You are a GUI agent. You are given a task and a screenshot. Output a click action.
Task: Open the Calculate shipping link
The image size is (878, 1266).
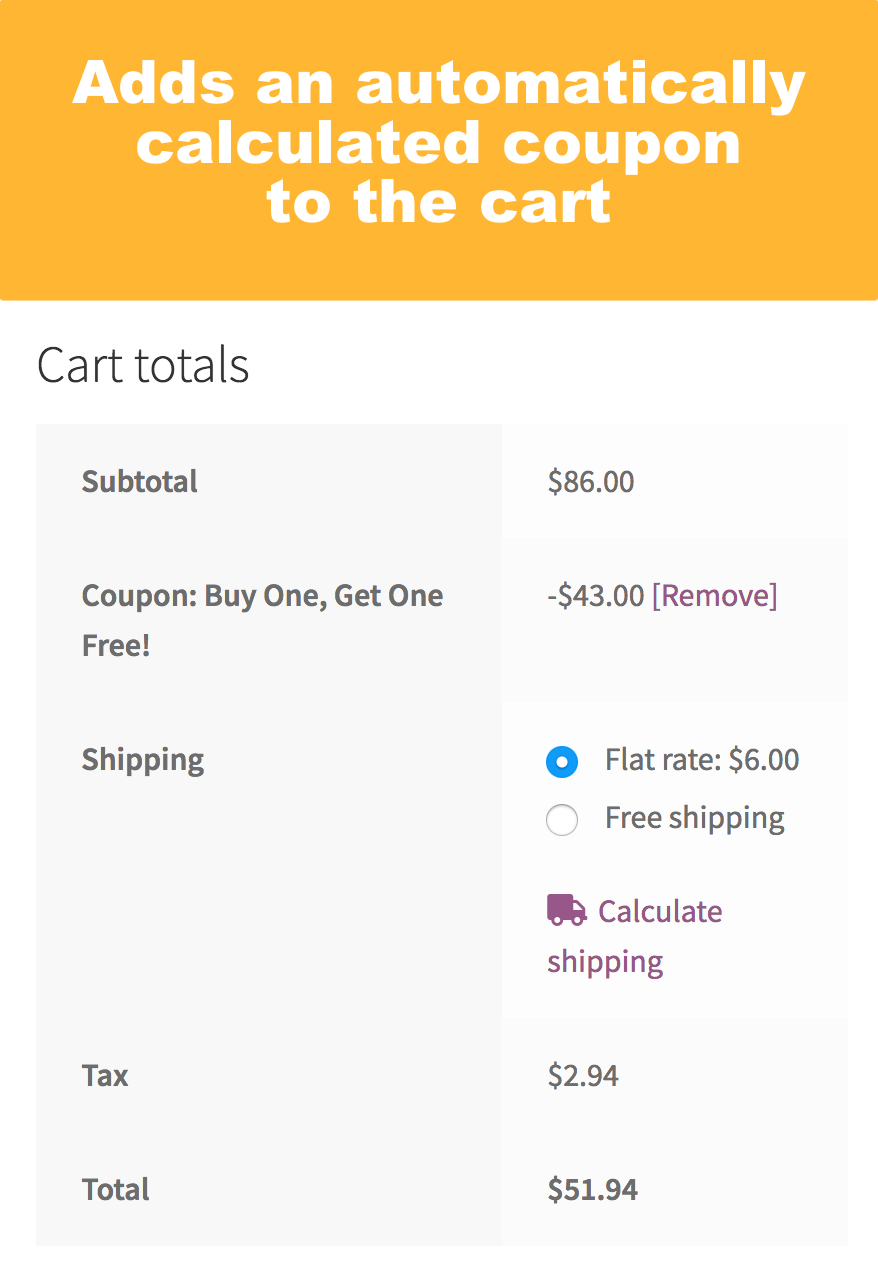(x=659, y=912)
